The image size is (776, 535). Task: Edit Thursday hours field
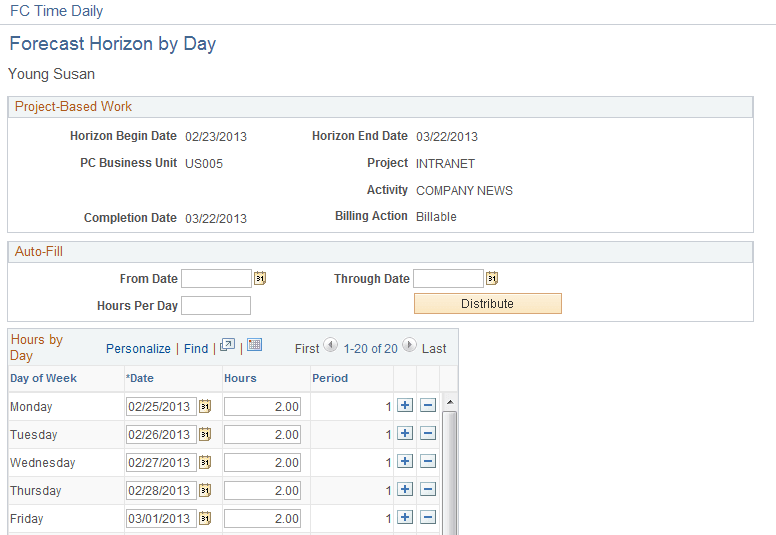262,490
